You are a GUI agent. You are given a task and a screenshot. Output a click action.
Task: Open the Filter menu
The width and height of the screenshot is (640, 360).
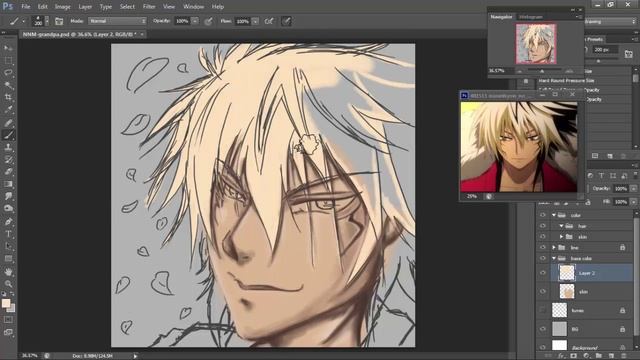pos(149,7)
